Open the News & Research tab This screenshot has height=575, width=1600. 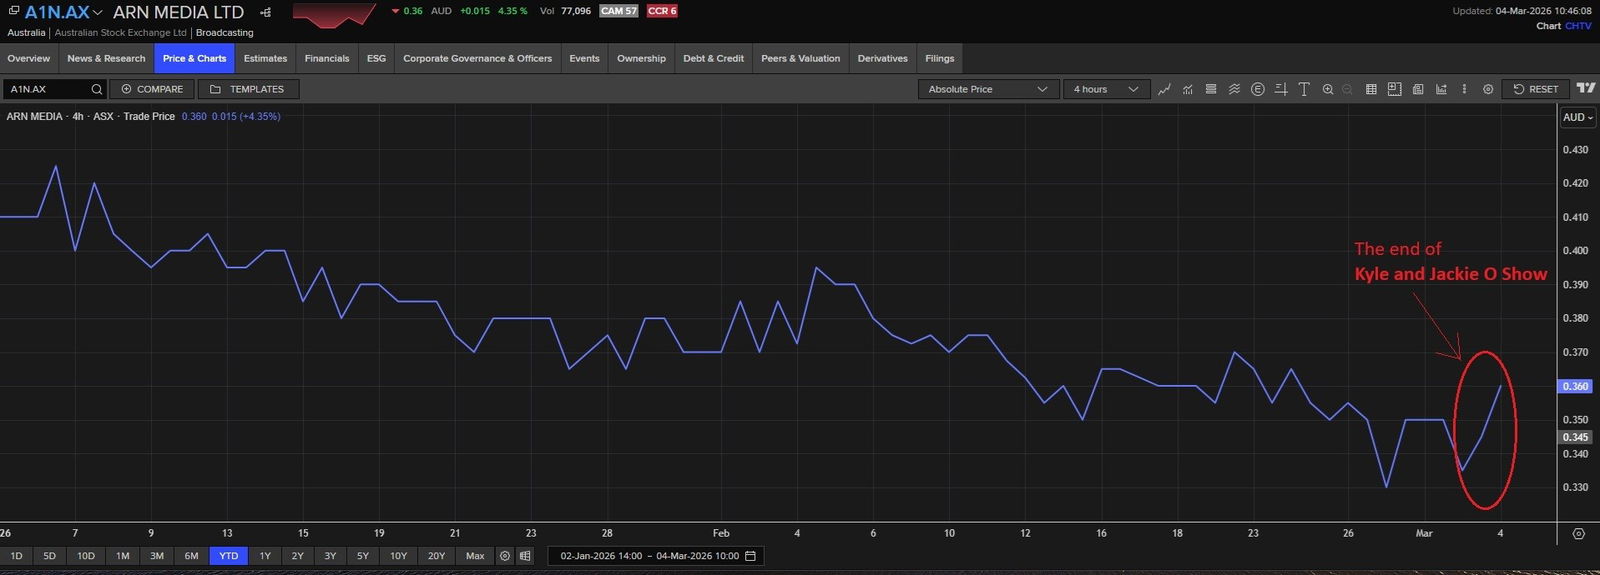[106, 58]
